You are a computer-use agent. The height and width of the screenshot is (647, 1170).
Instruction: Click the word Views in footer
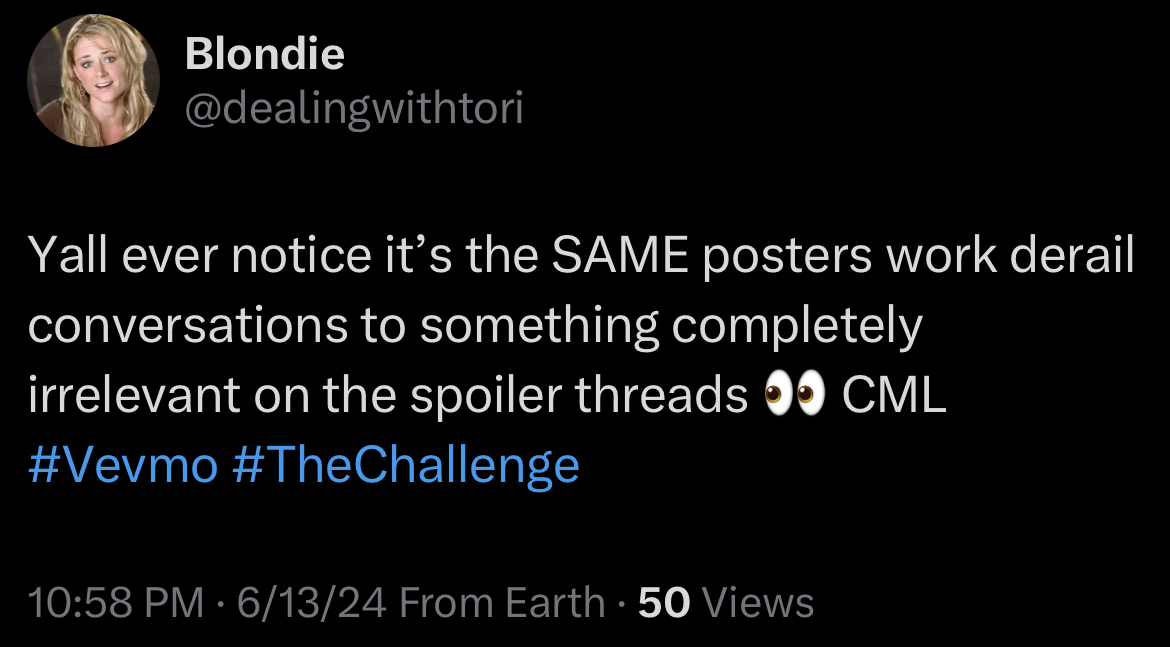click(x=758, y=602)
